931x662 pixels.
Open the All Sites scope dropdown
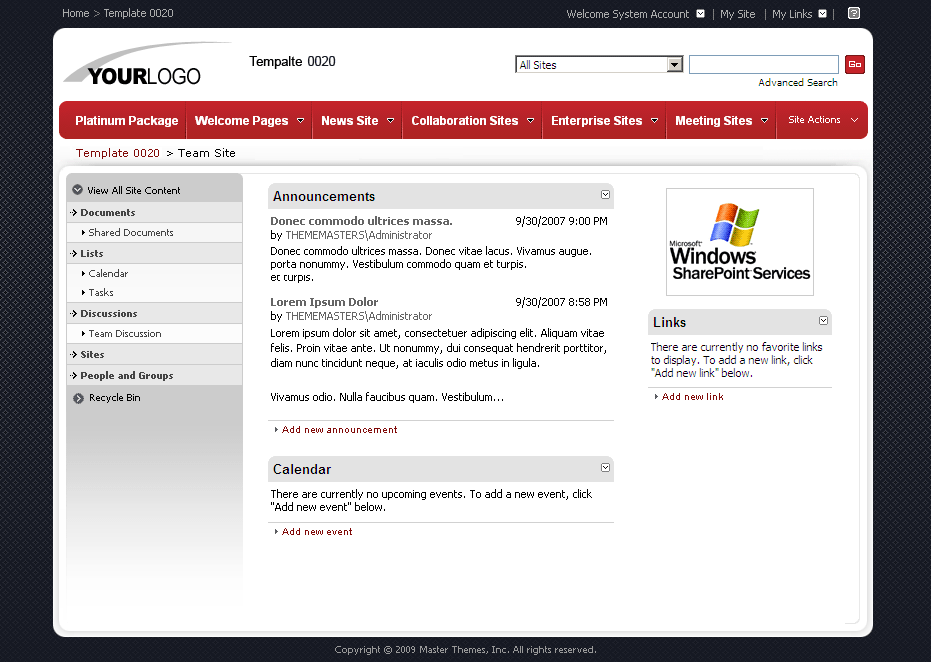(x=675, y=63)
